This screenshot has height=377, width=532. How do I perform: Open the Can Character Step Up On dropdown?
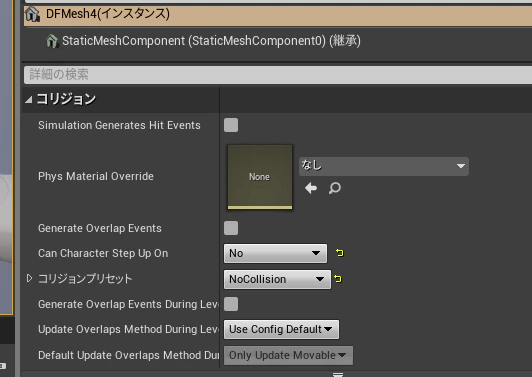click(x=276, y=253)
